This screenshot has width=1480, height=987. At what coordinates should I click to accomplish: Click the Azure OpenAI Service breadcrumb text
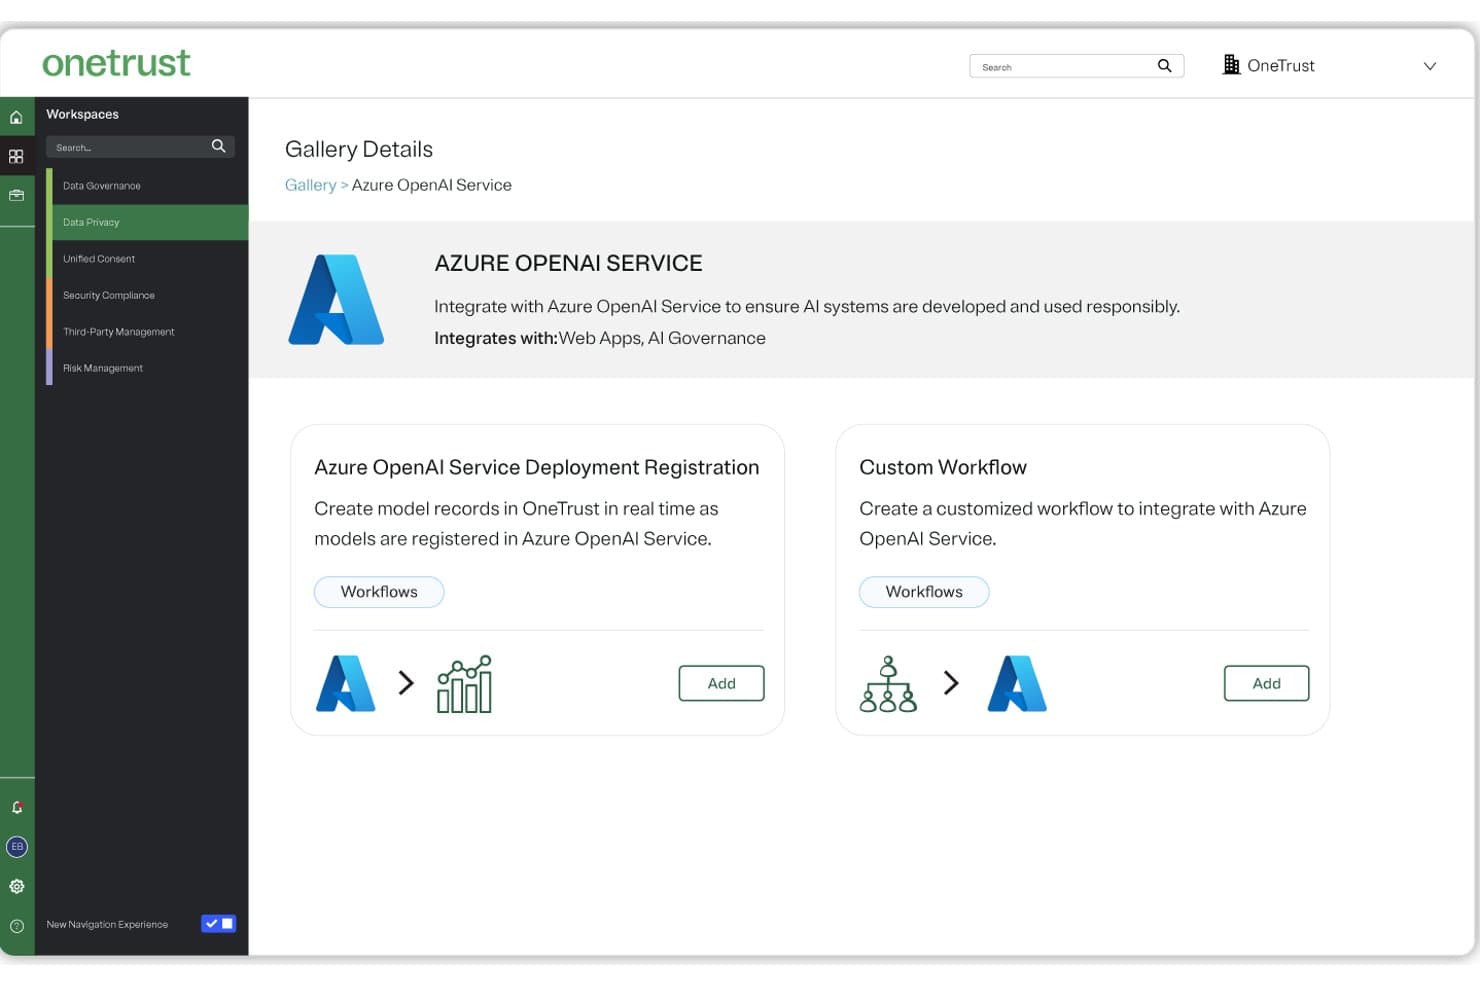pos(432,185)
